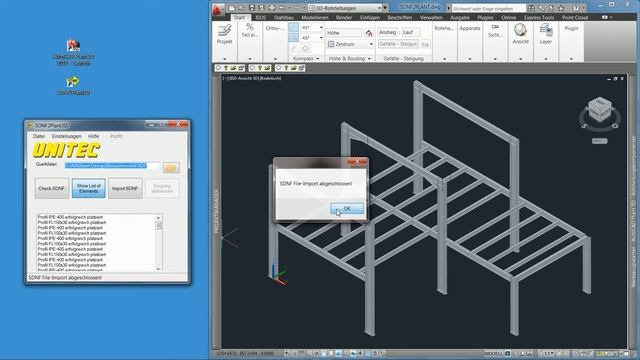Screen dimensions: 640x360
Task: Select the AutoCAD Plant 3D desktop shortcut
Action: point(73,52)
